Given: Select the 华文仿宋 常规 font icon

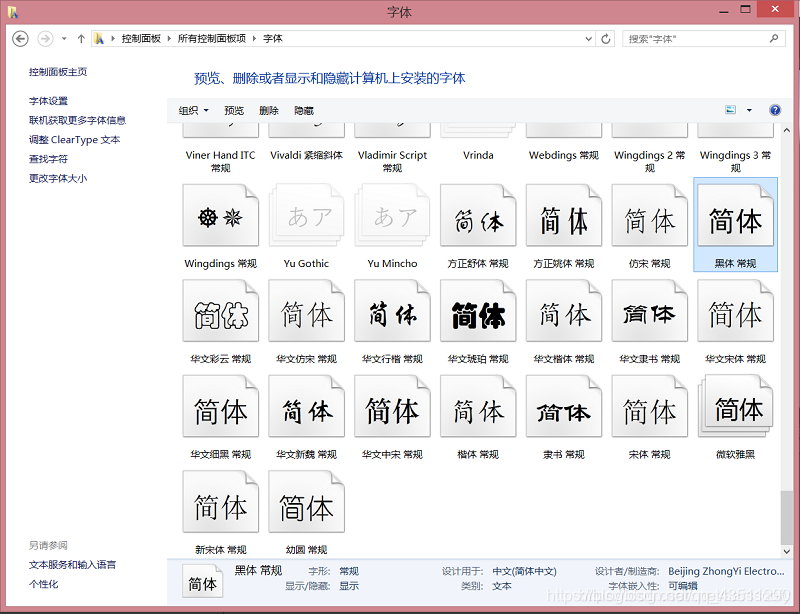Looking at the screenshot, I should [x=306, y=311].
